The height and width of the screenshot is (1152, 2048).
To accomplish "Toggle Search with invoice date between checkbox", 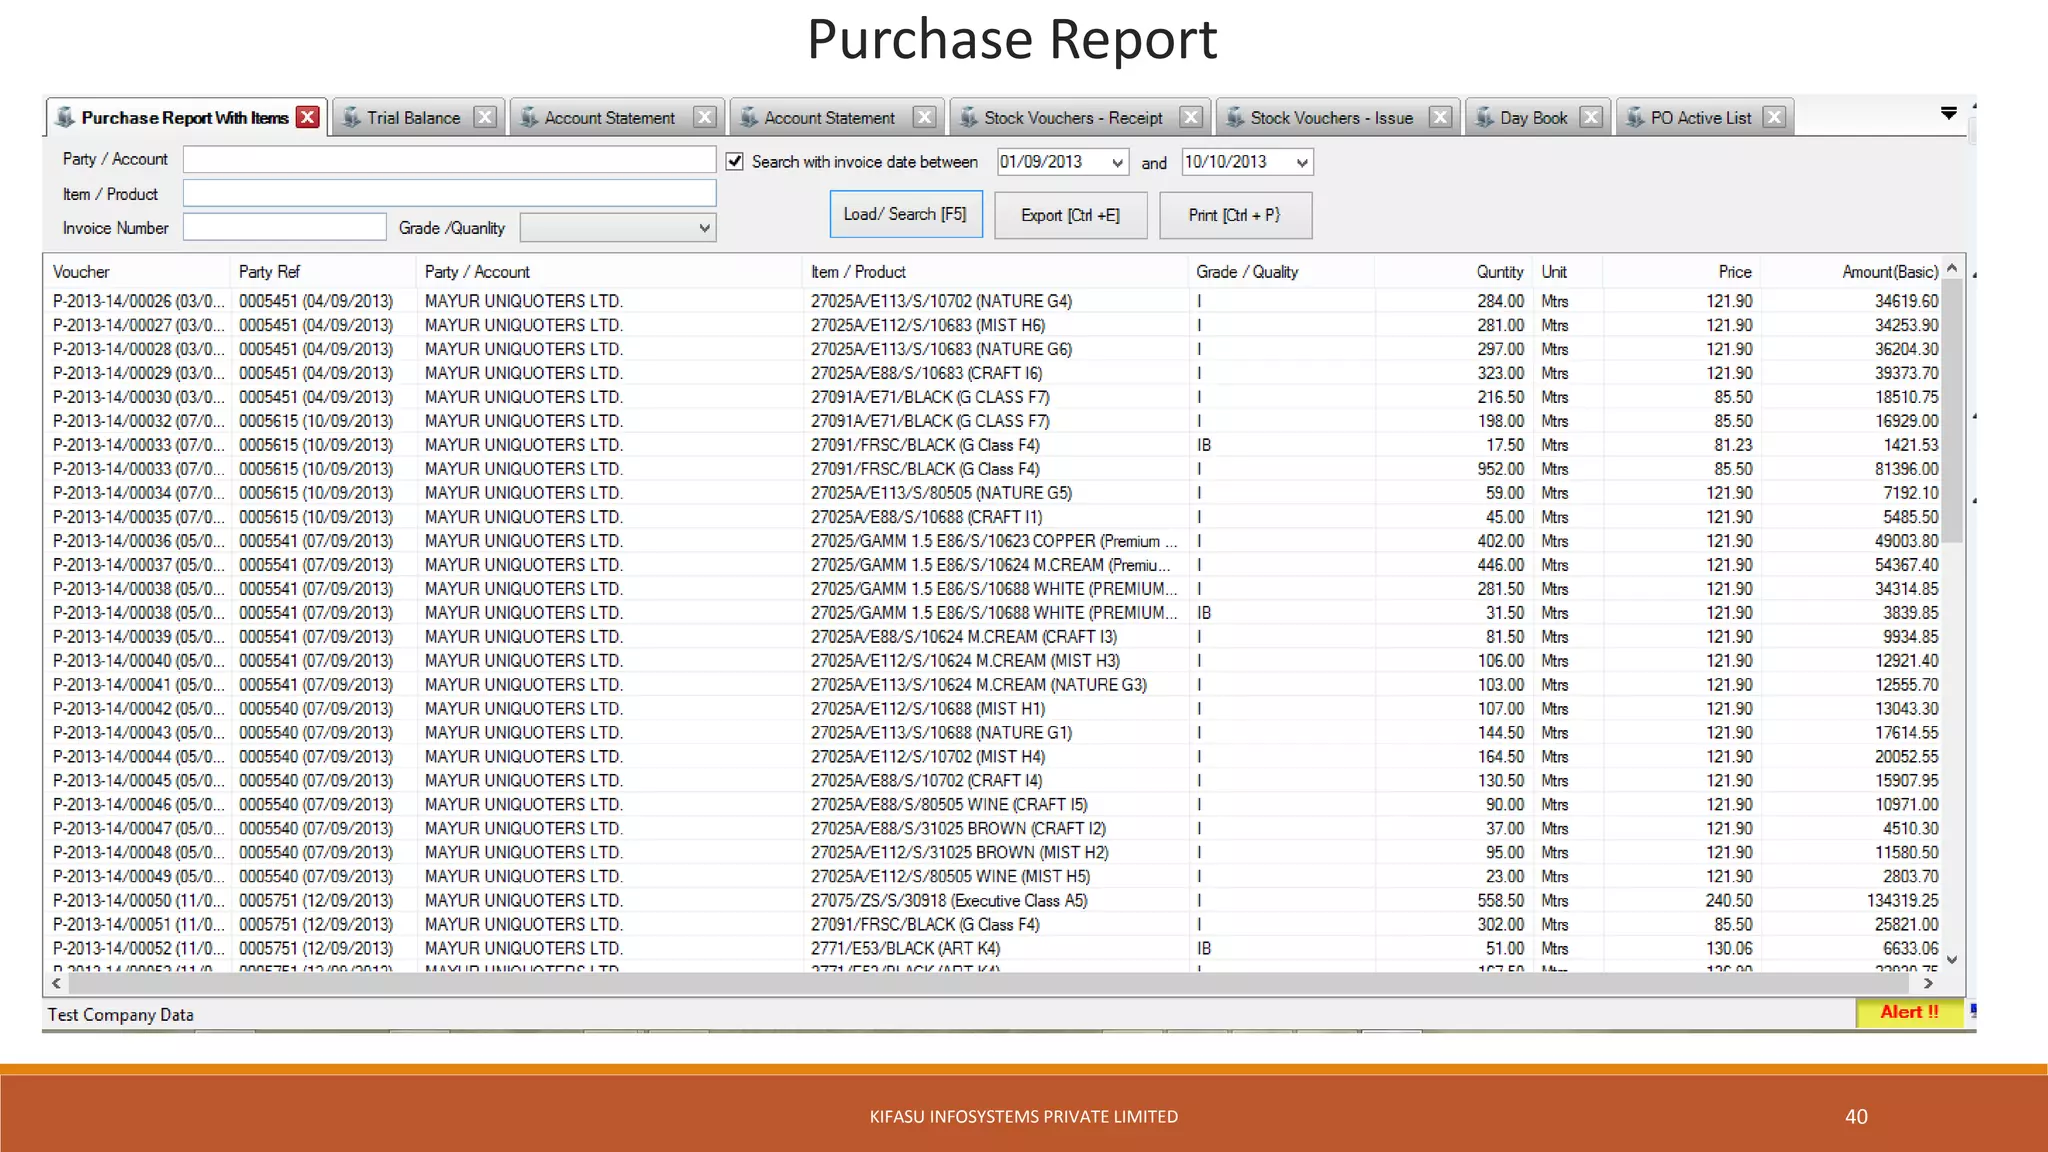I will (735, 161).
